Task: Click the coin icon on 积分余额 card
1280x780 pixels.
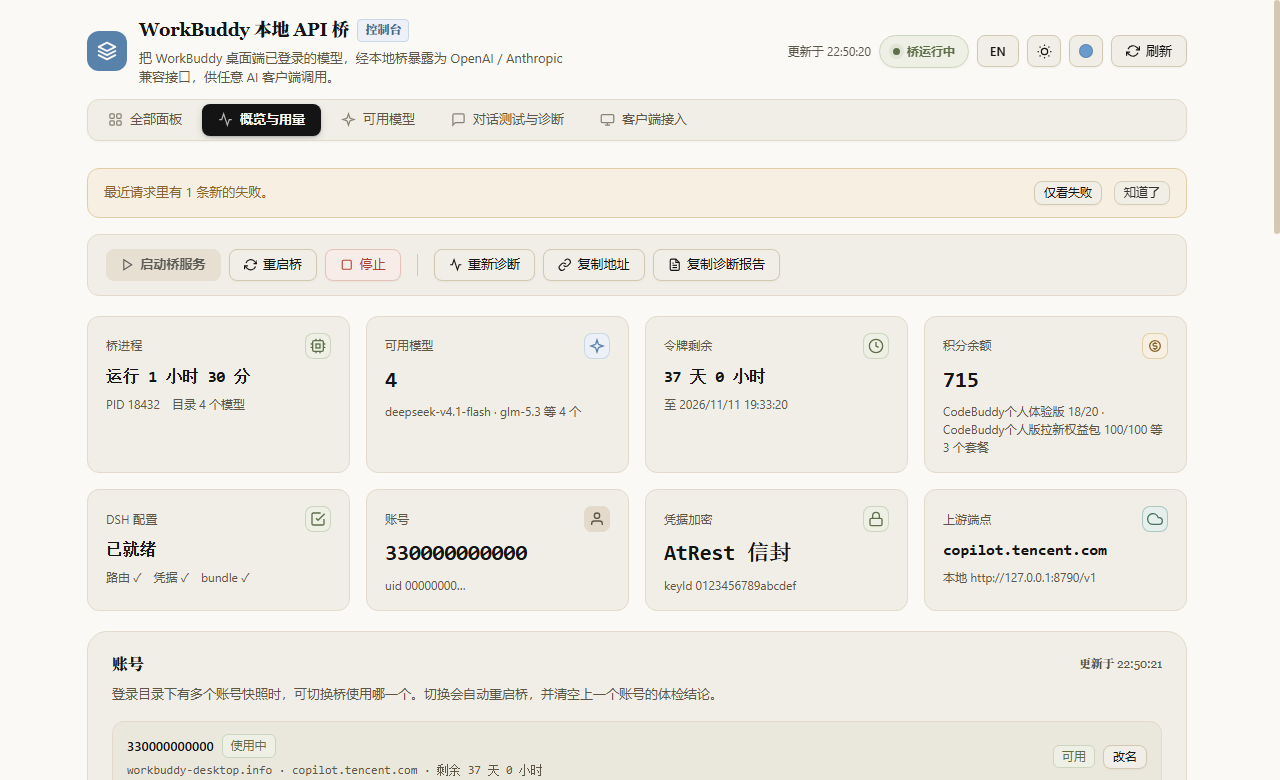Action: point(1155,346)
